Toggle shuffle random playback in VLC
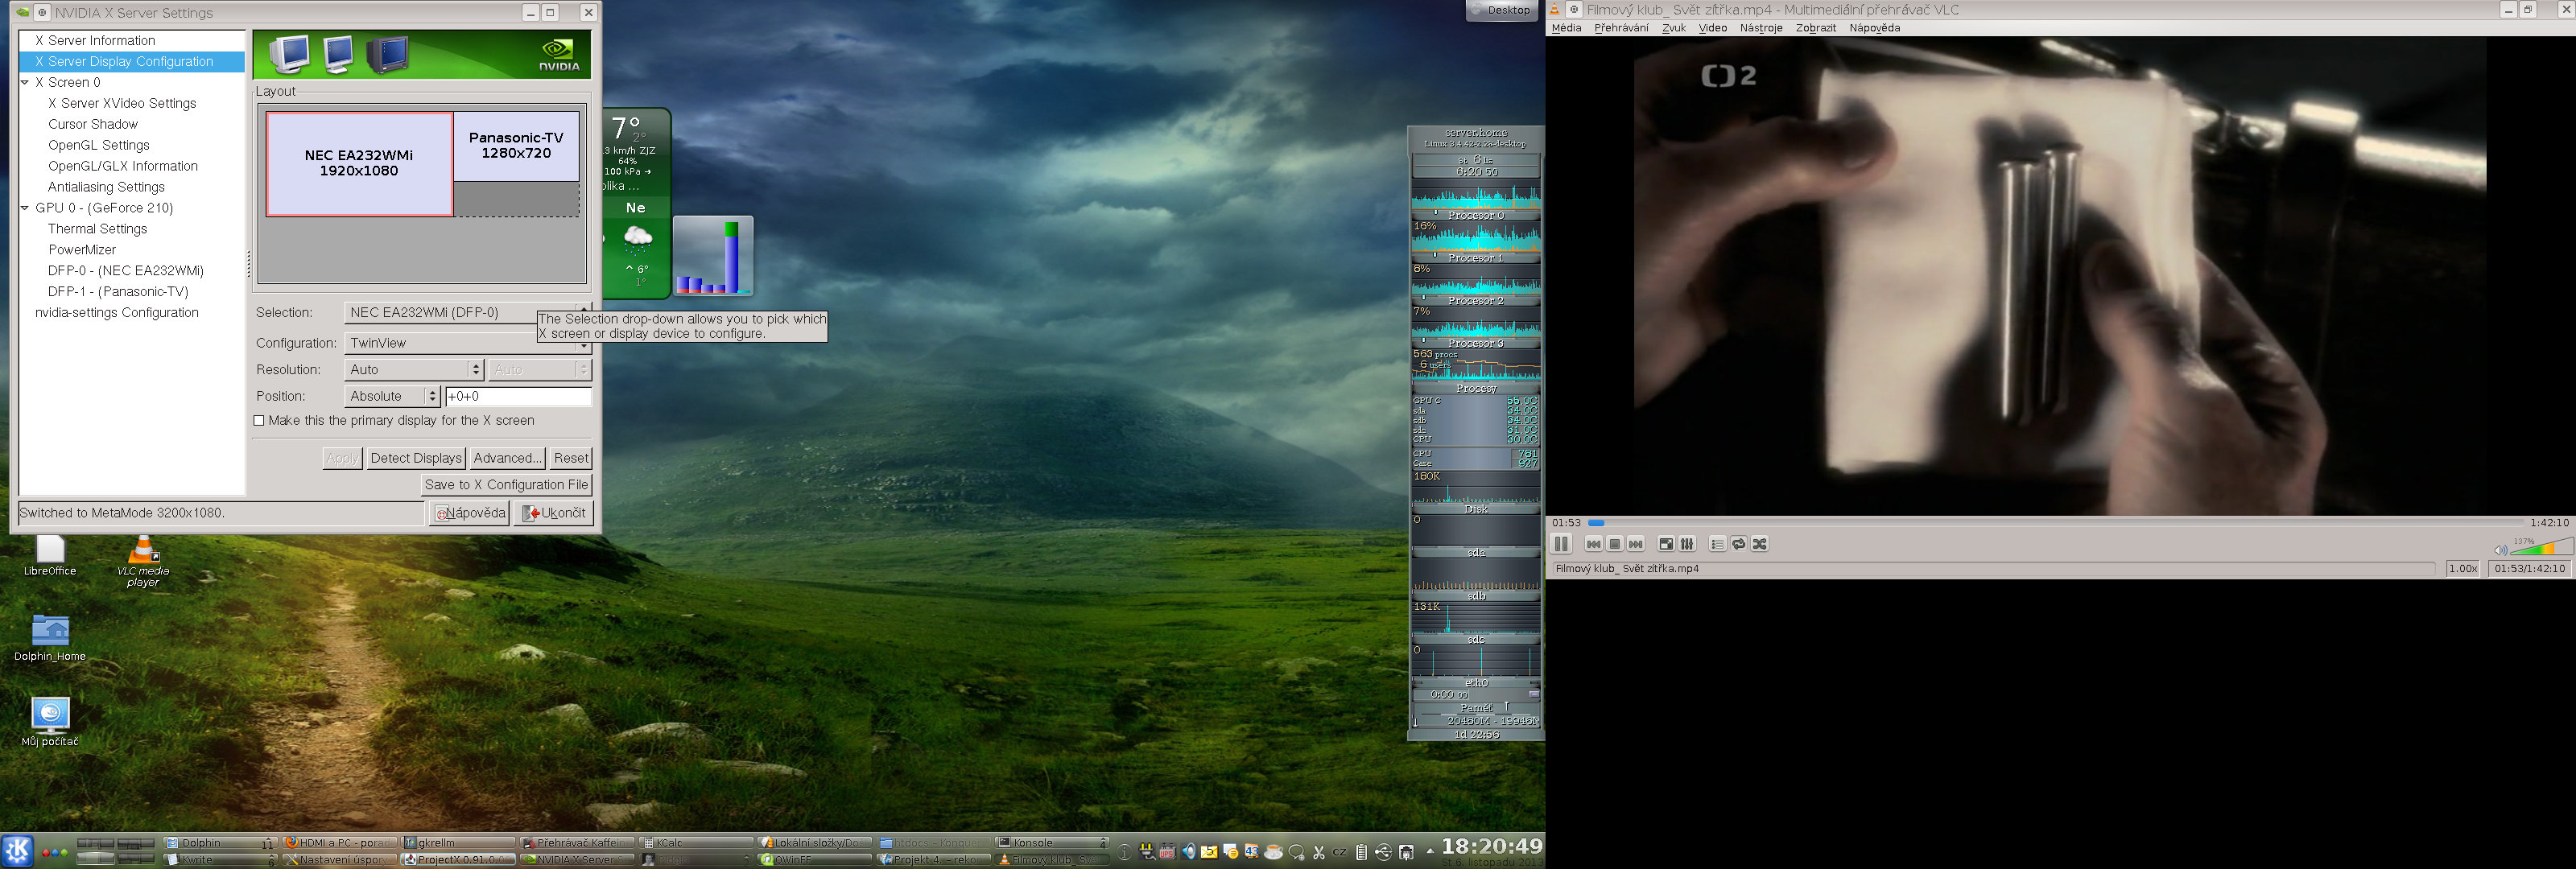The height and width of the screenshot is (869, 2576). point(1760,544)
